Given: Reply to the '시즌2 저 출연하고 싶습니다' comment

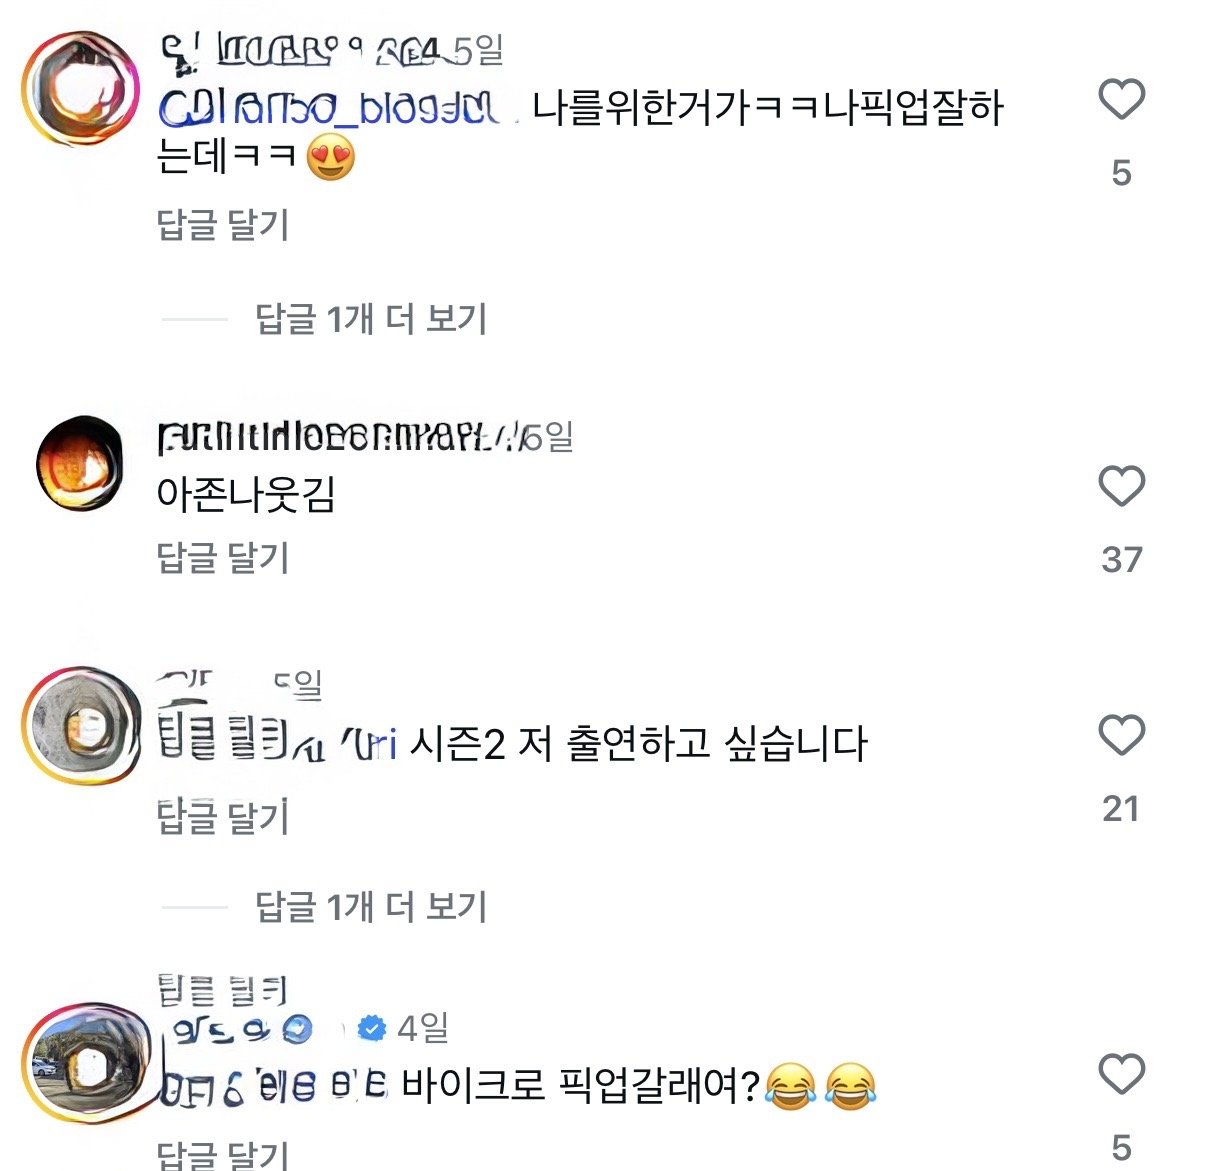Looking at the screenshot, I should 223,817.
